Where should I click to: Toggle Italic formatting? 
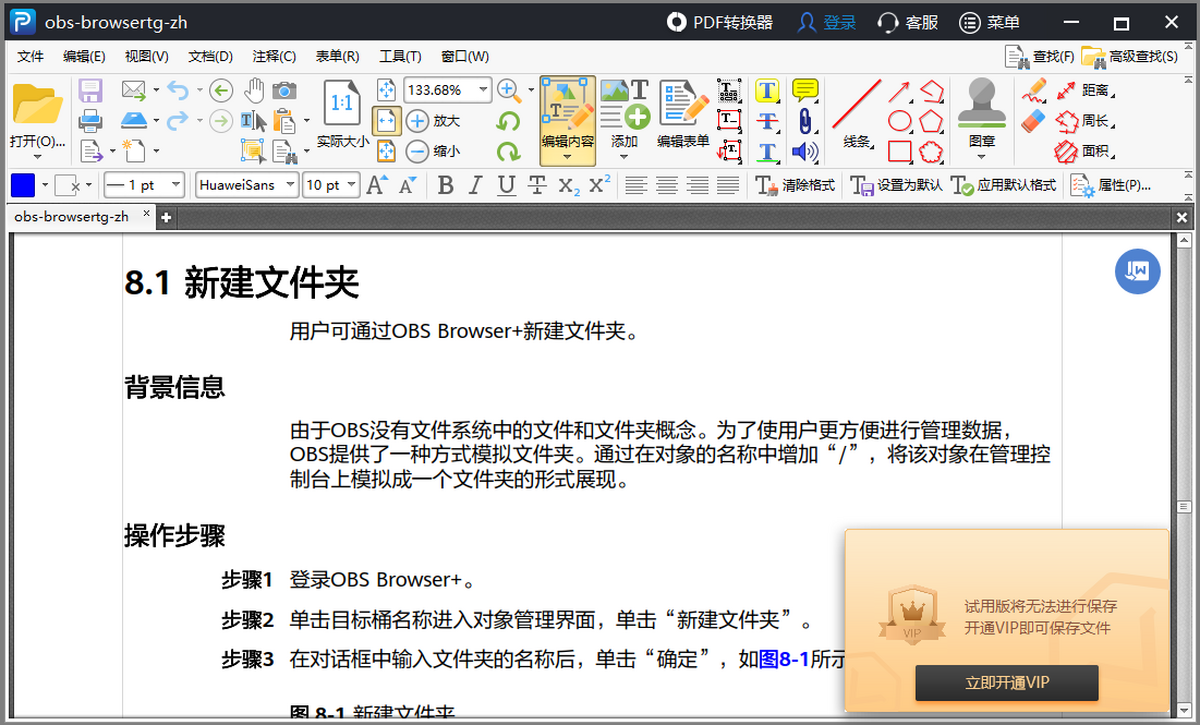coord(476,185)
